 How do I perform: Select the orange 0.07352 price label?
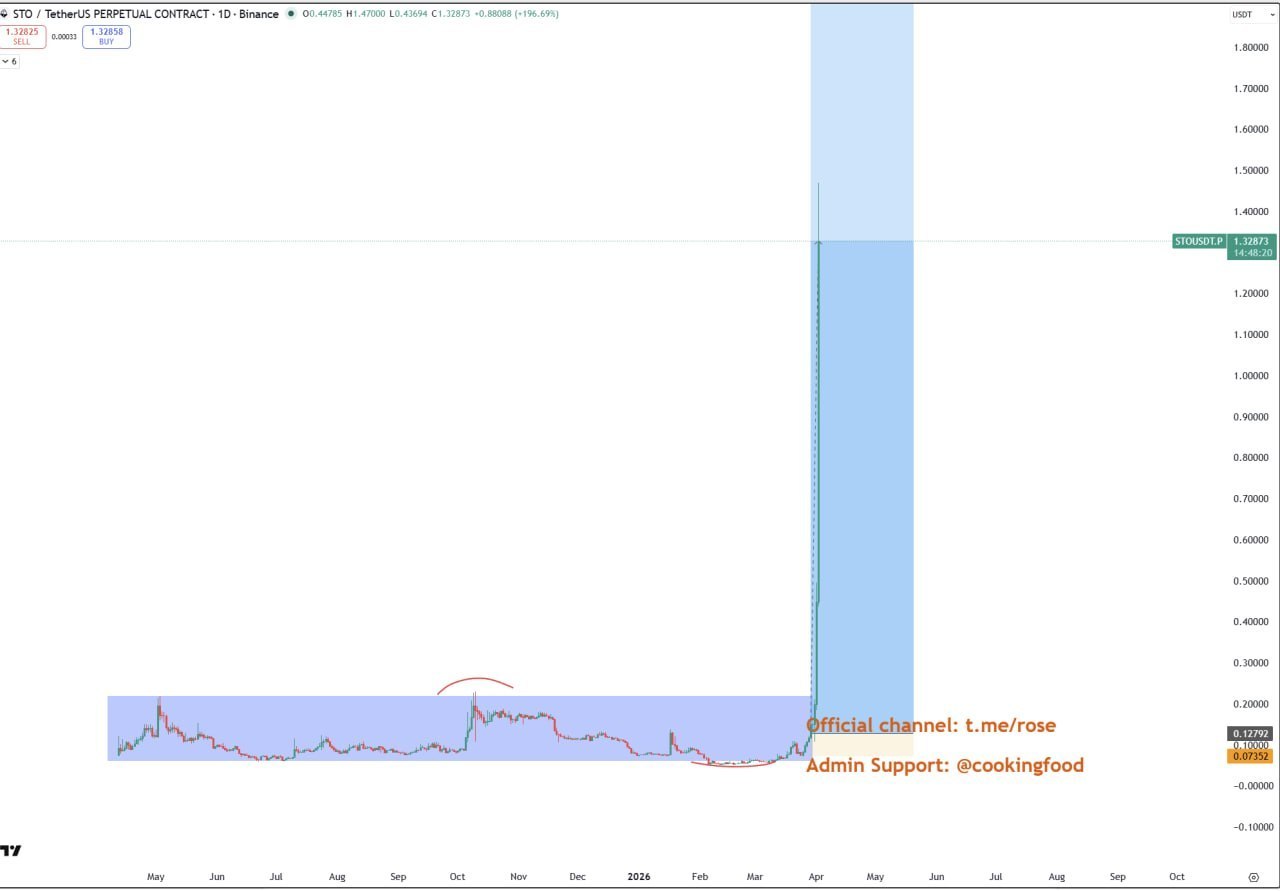point(1250,756)
